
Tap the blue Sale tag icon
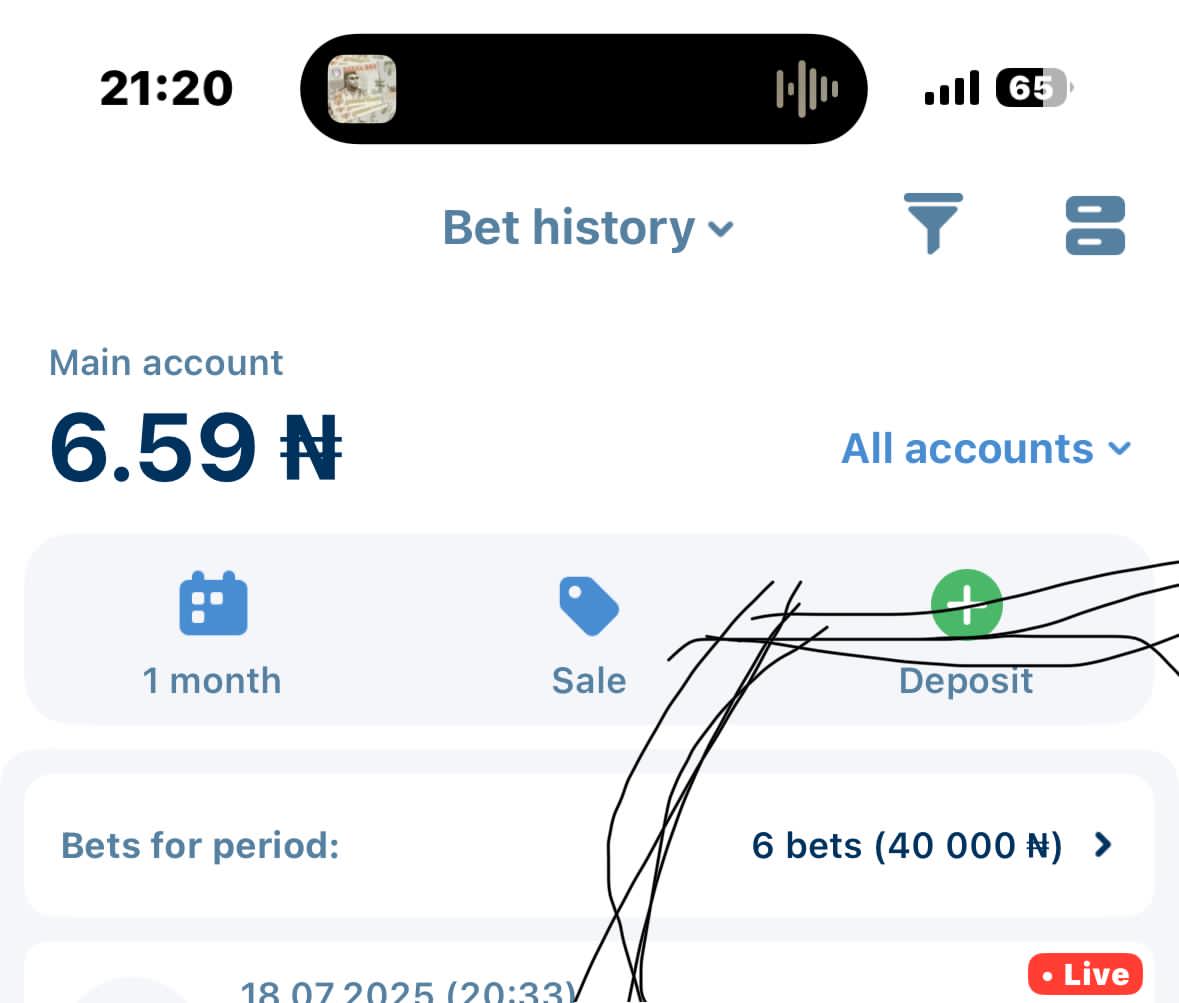click(x=589, y=606)
